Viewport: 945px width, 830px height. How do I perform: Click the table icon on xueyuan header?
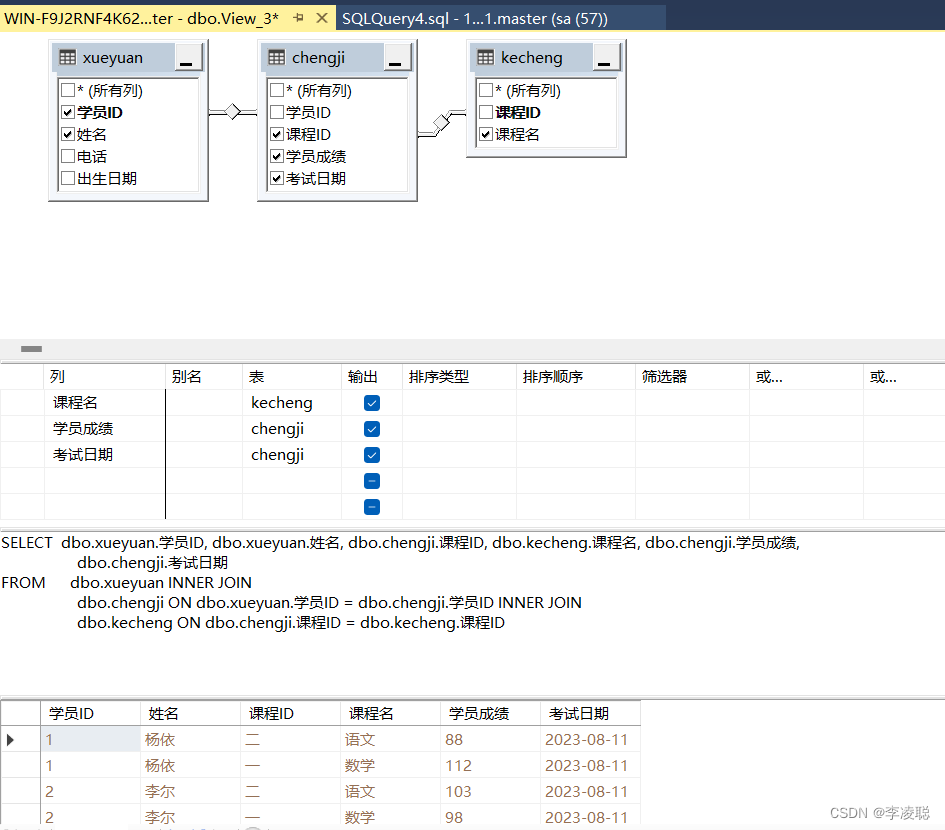pos(67,58)
